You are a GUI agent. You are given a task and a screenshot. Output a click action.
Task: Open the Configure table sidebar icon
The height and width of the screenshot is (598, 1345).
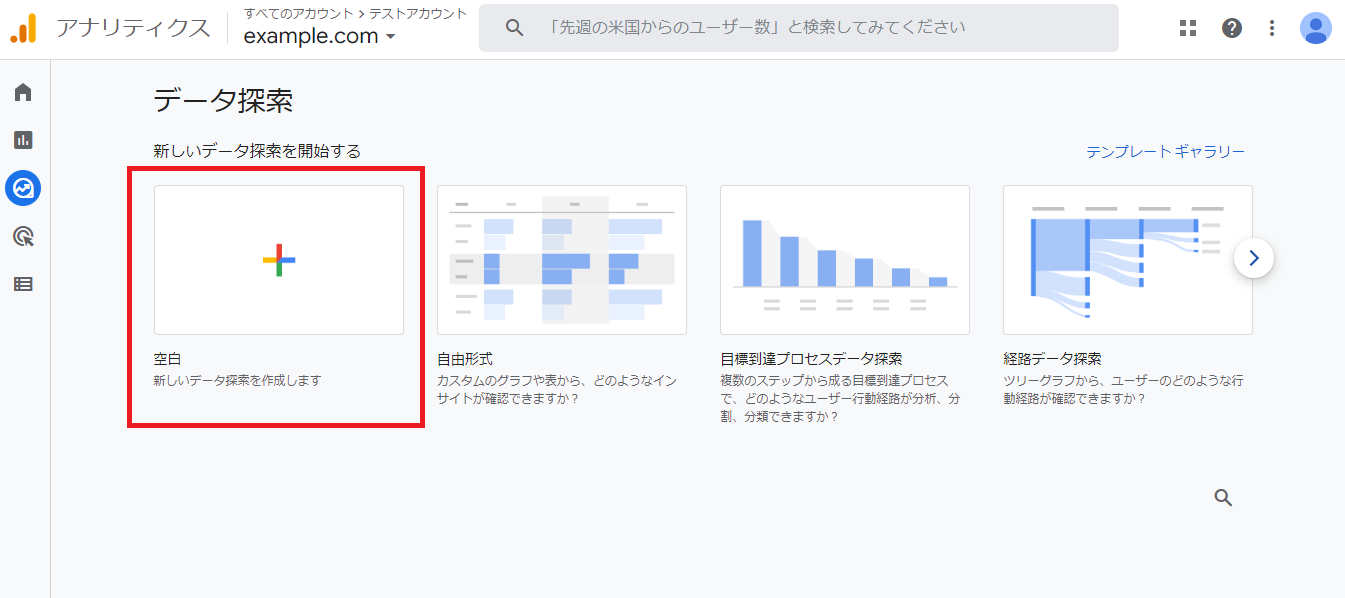point(23,284)
